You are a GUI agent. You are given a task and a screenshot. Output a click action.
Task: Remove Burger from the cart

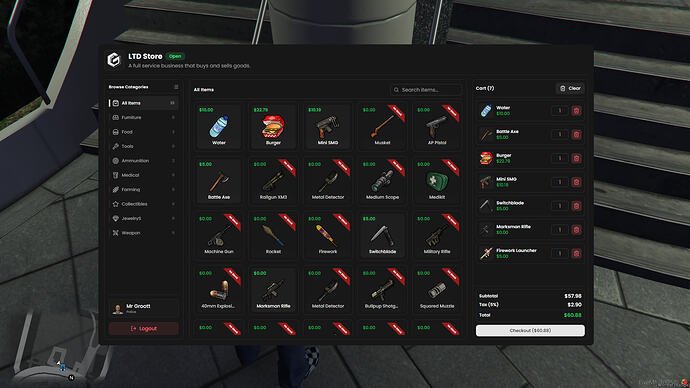(576, 158)
